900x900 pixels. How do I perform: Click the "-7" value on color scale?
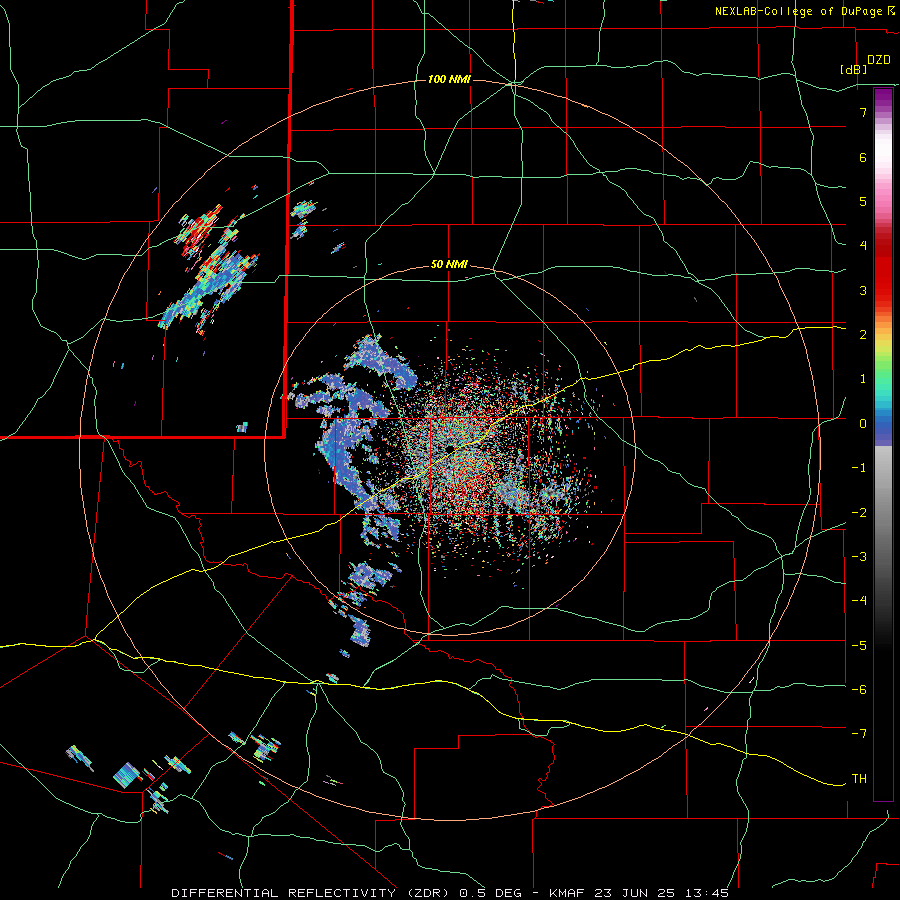point(859,734)
